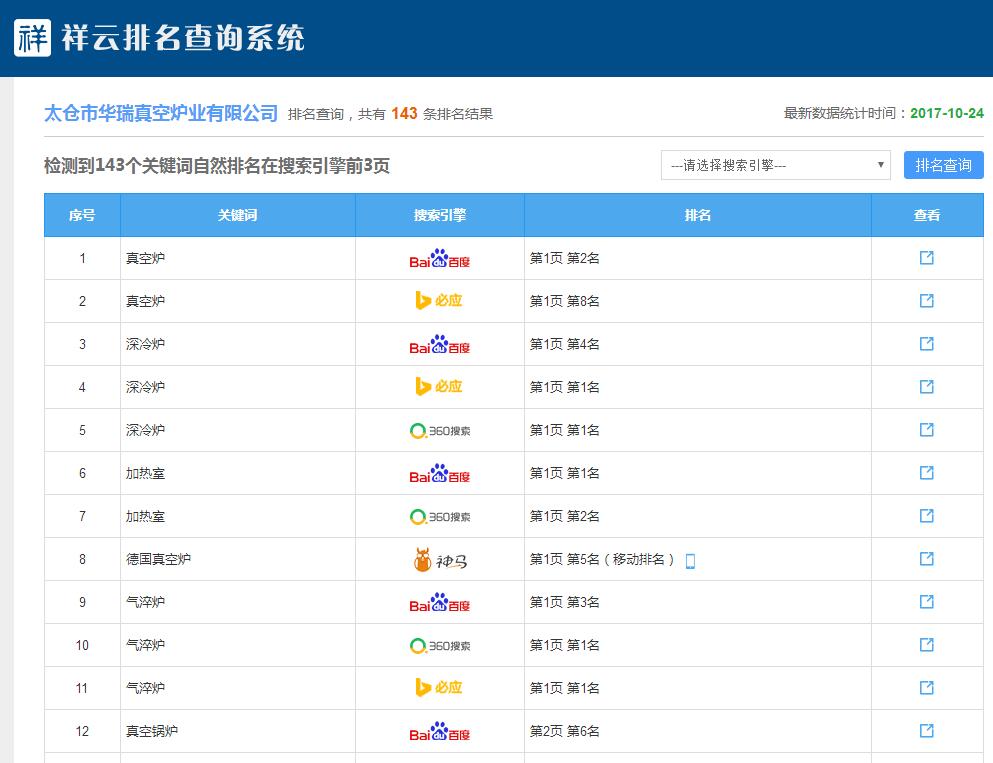Click 360搜索 logo in row 5
Screen dimensions: 993x763
(439, 431)
